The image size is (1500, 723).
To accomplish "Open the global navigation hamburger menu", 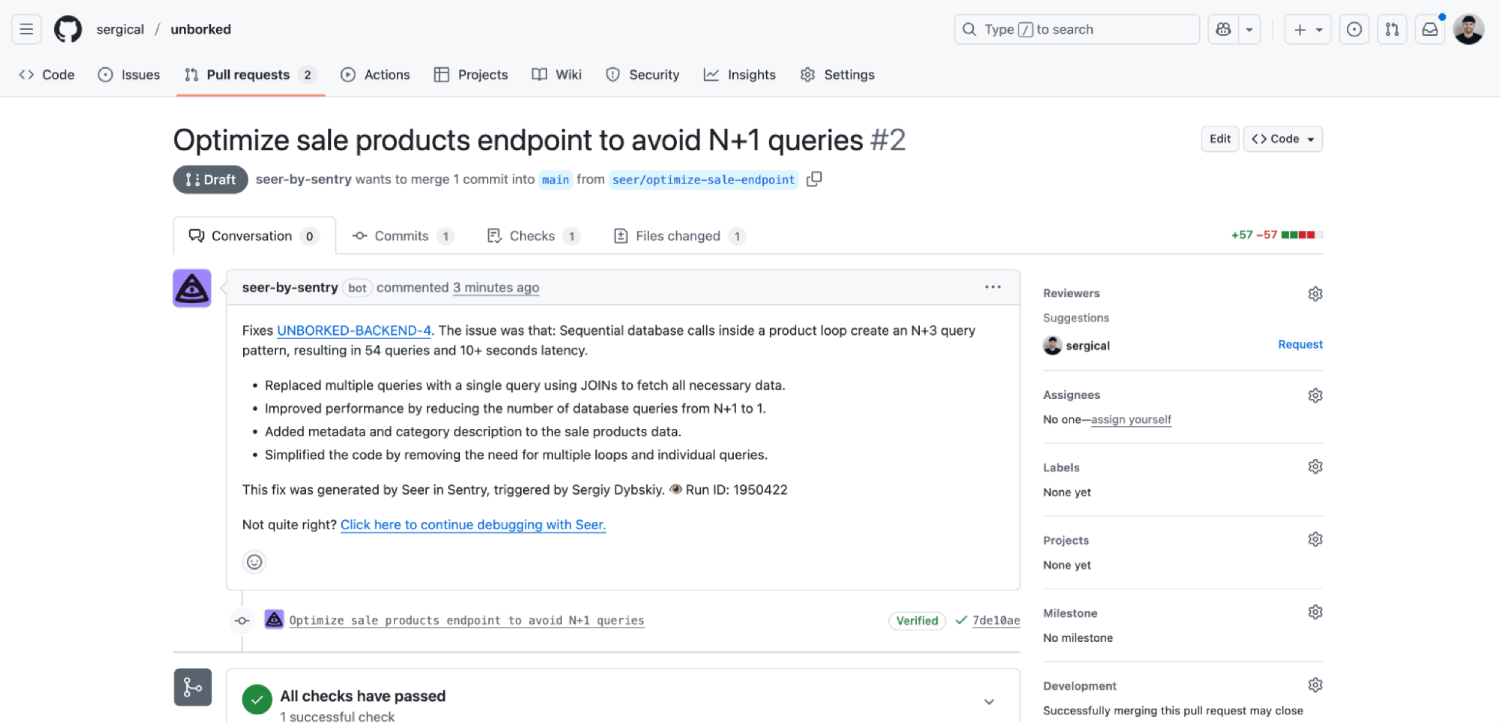I will (26, 29).
